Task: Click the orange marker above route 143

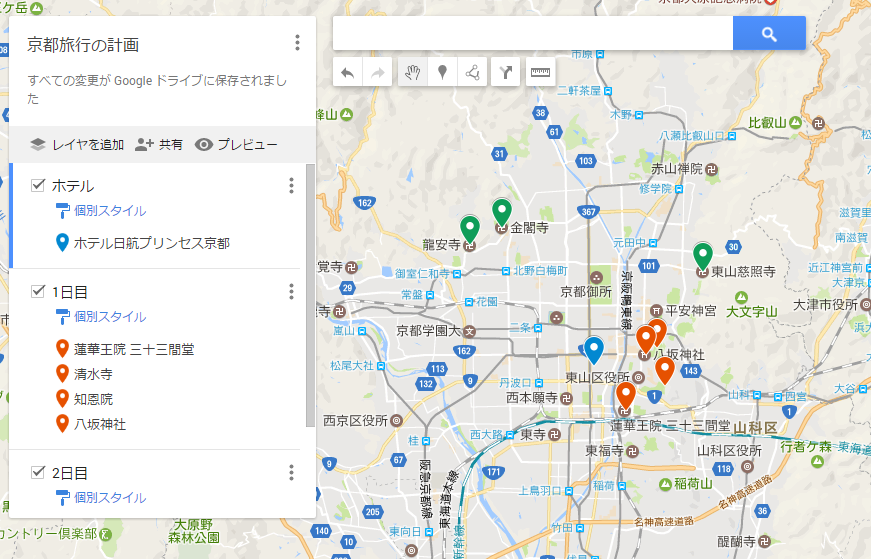Action: click(x=664, y=371)
